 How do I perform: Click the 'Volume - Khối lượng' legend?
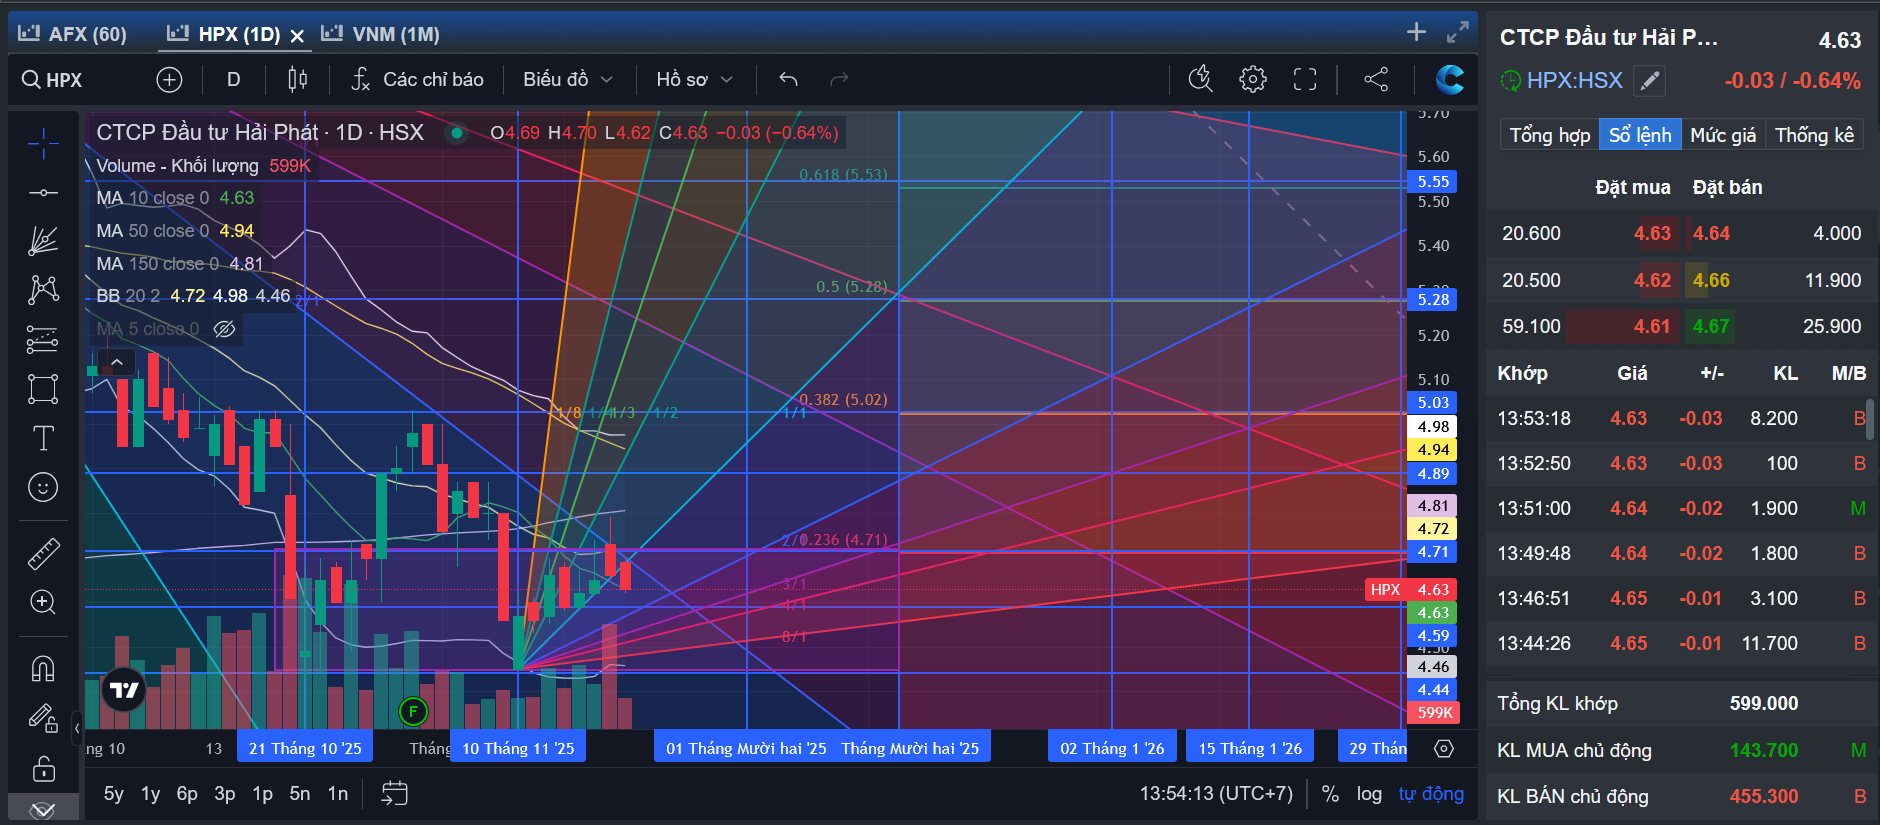pyautogui.click(x=177, y=165)
